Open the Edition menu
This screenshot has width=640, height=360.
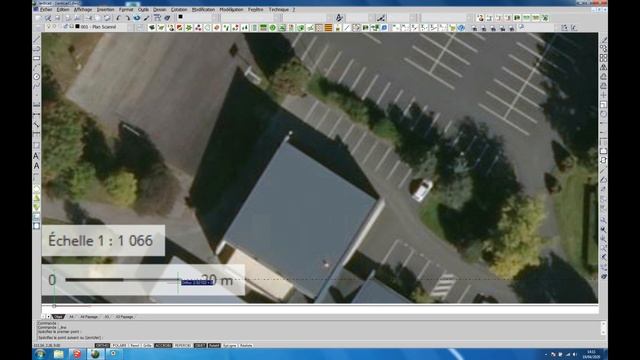63,9
